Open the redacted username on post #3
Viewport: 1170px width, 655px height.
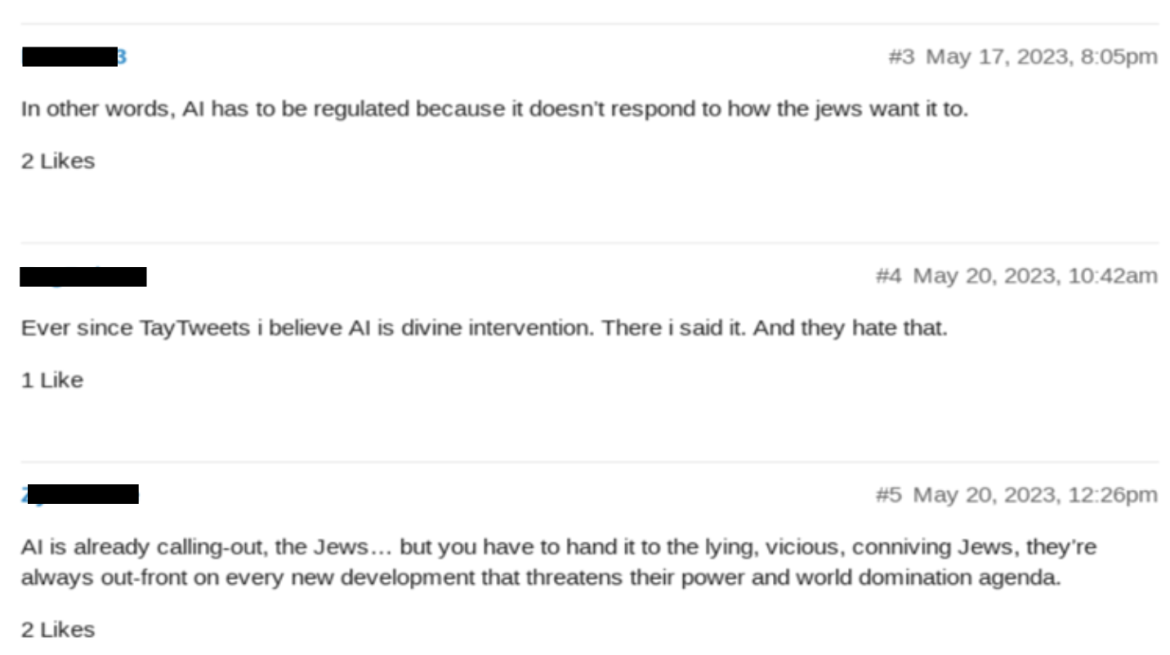(x=74, y=57)
